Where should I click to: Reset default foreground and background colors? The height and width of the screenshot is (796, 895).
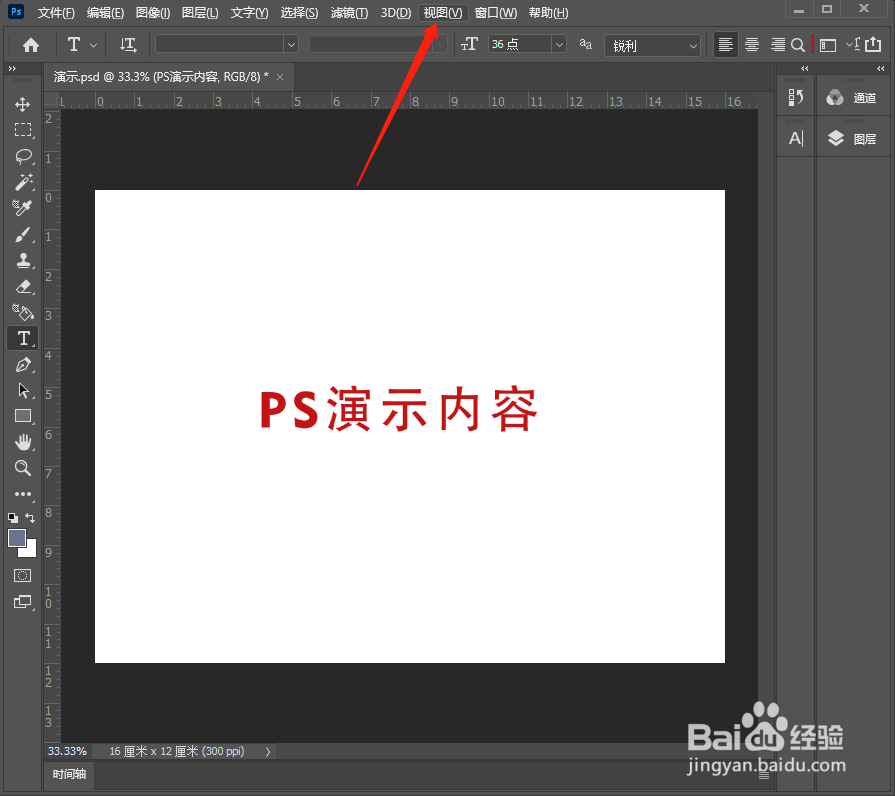(13, 518)
